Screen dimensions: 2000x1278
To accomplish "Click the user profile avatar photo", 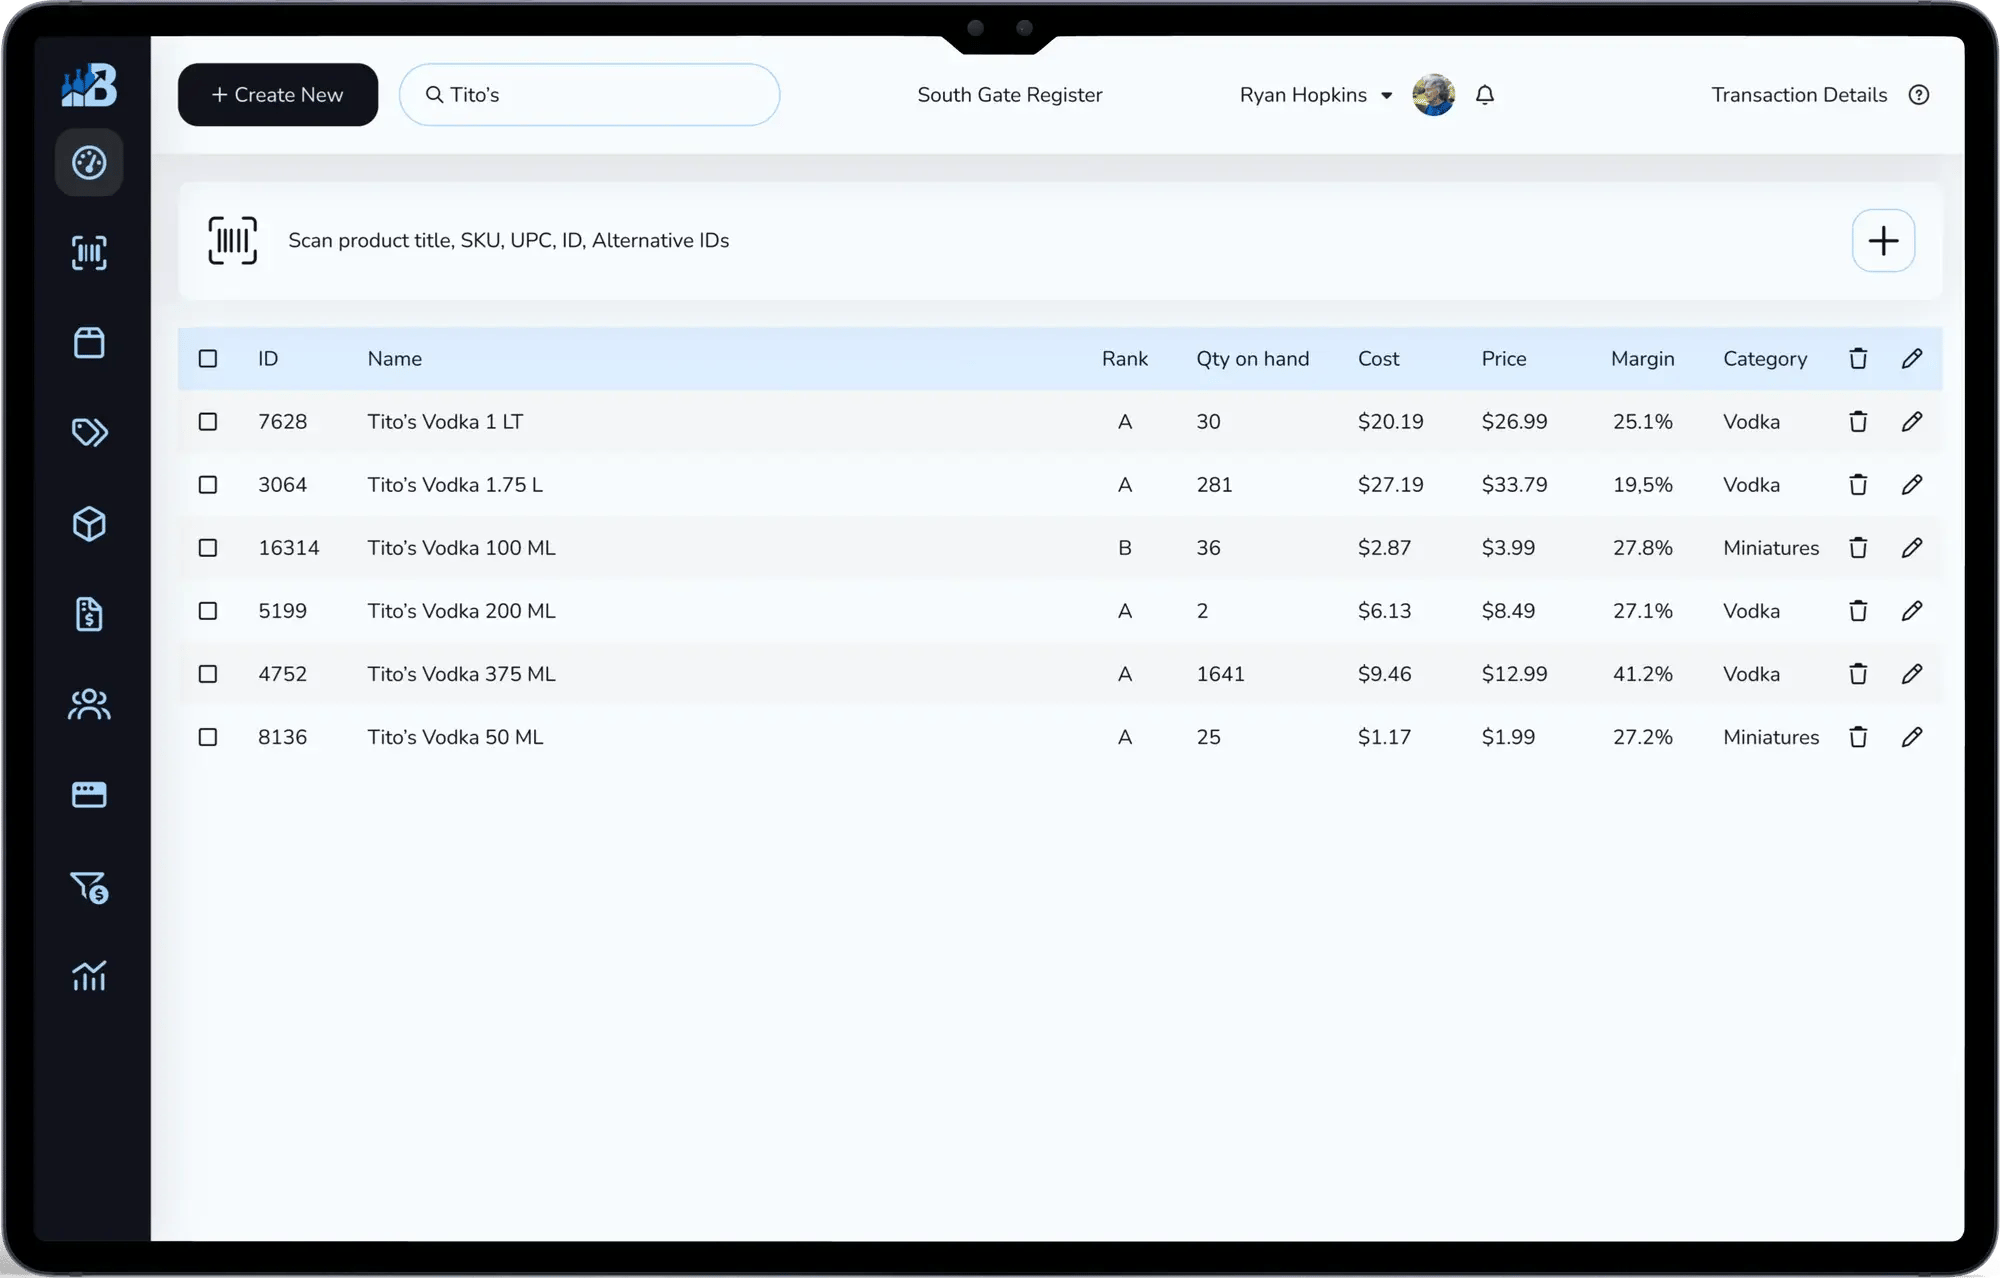I will click(x=1433, y=95).
